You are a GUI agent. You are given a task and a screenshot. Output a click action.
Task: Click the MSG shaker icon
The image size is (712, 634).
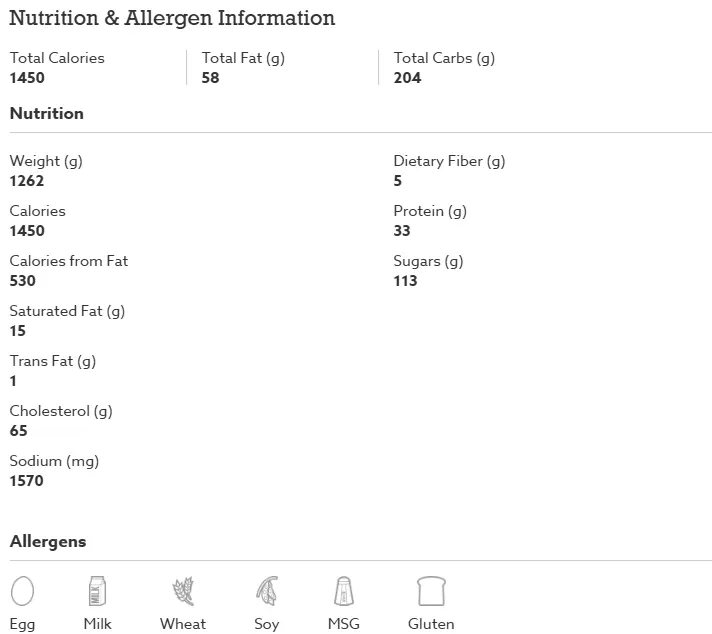point(344,591)
